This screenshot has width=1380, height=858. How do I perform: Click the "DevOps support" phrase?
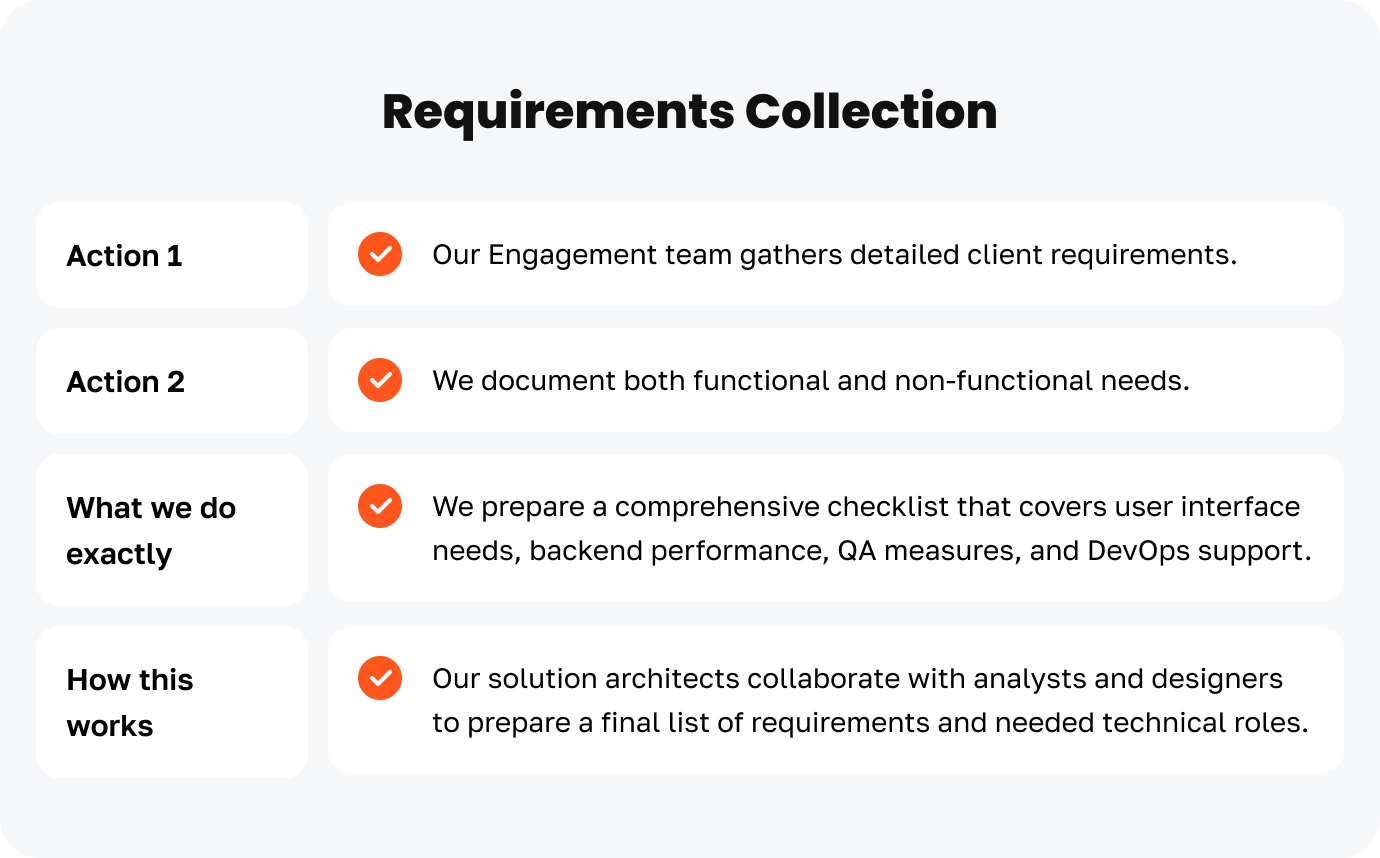1198,552
